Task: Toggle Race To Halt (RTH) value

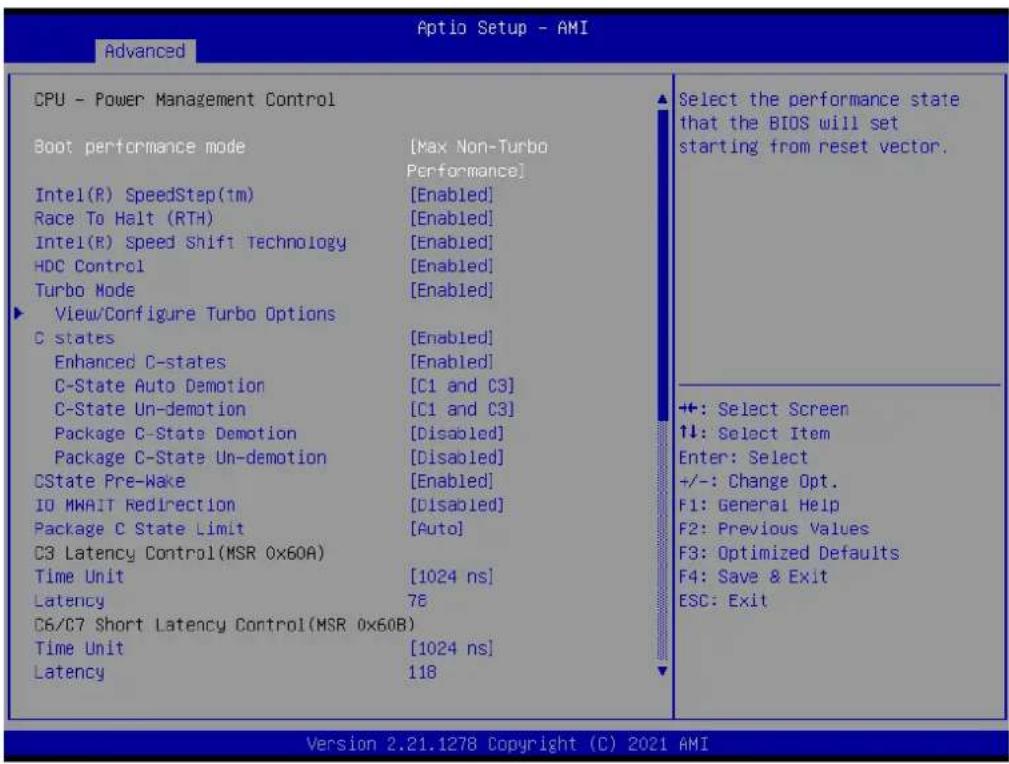Action: [451, 218]
